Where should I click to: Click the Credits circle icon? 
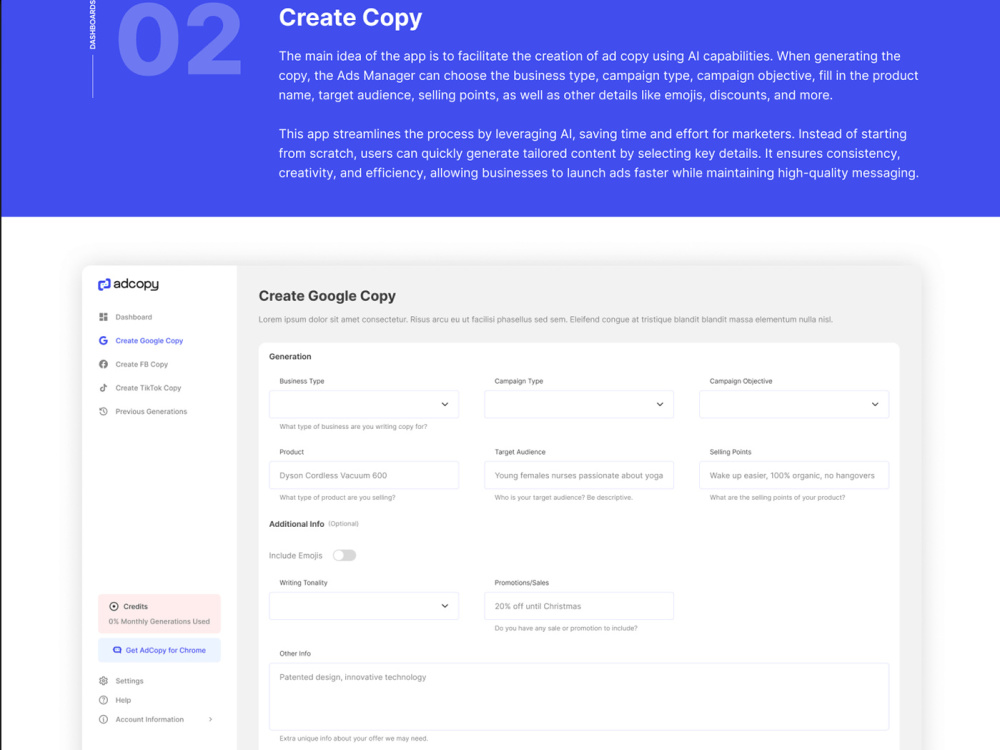pyautogui.click(x=114, y=607)
